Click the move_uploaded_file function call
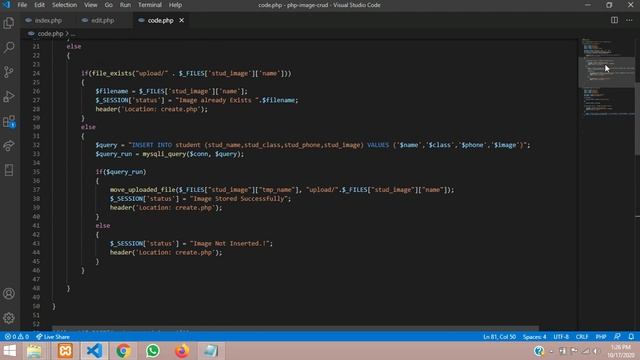 (282, 190)
